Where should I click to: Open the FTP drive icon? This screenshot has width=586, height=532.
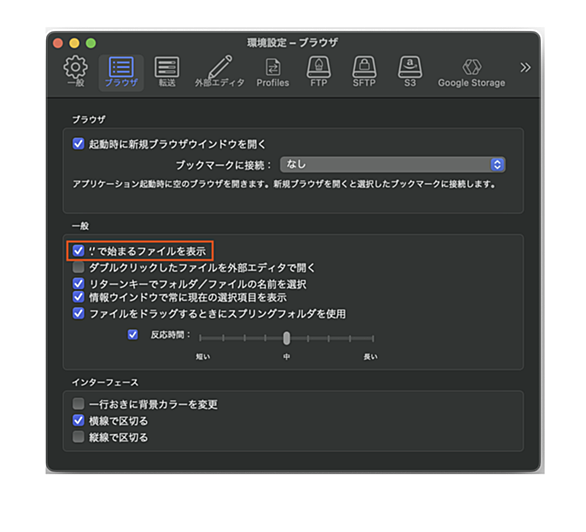point(318,72)
